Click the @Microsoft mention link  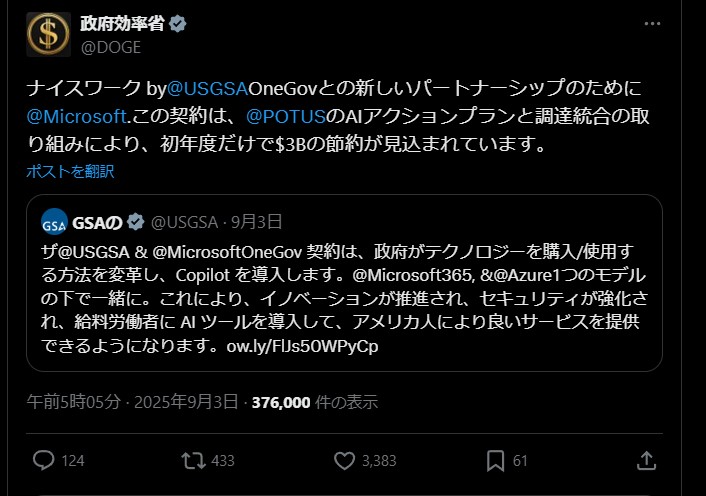pyautogui.click(x=77, y=117)
